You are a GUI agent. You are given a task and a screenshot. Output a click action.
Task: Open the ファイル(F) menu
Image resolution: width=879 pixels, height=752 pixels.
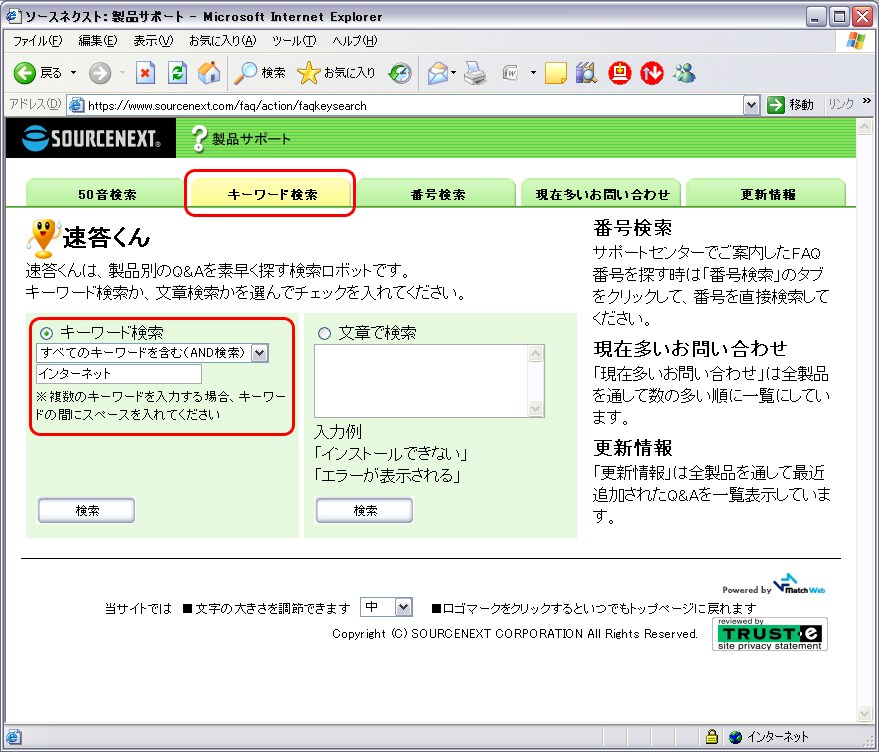coord(37,41)
